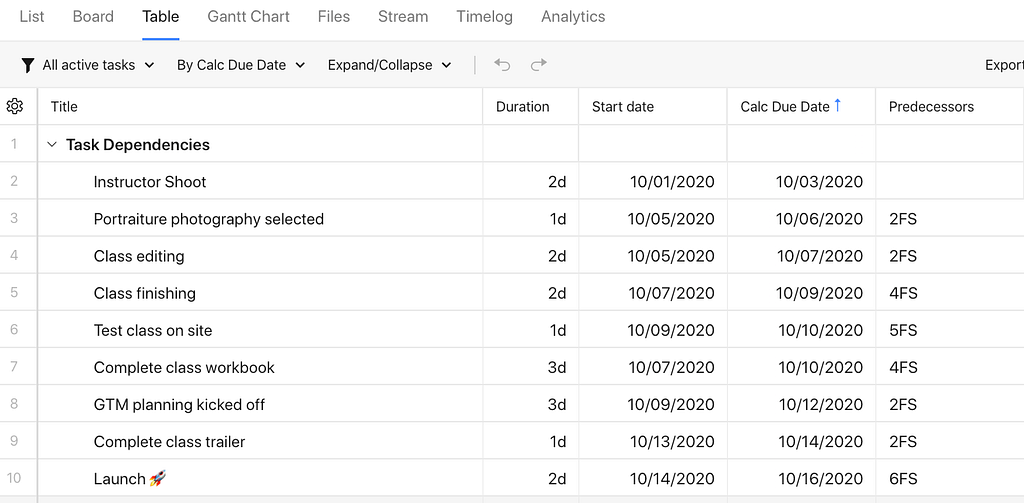Select the Instructor Shoot task title
The height and width of the screenshot is (503, 1024).
pos(150,182)
